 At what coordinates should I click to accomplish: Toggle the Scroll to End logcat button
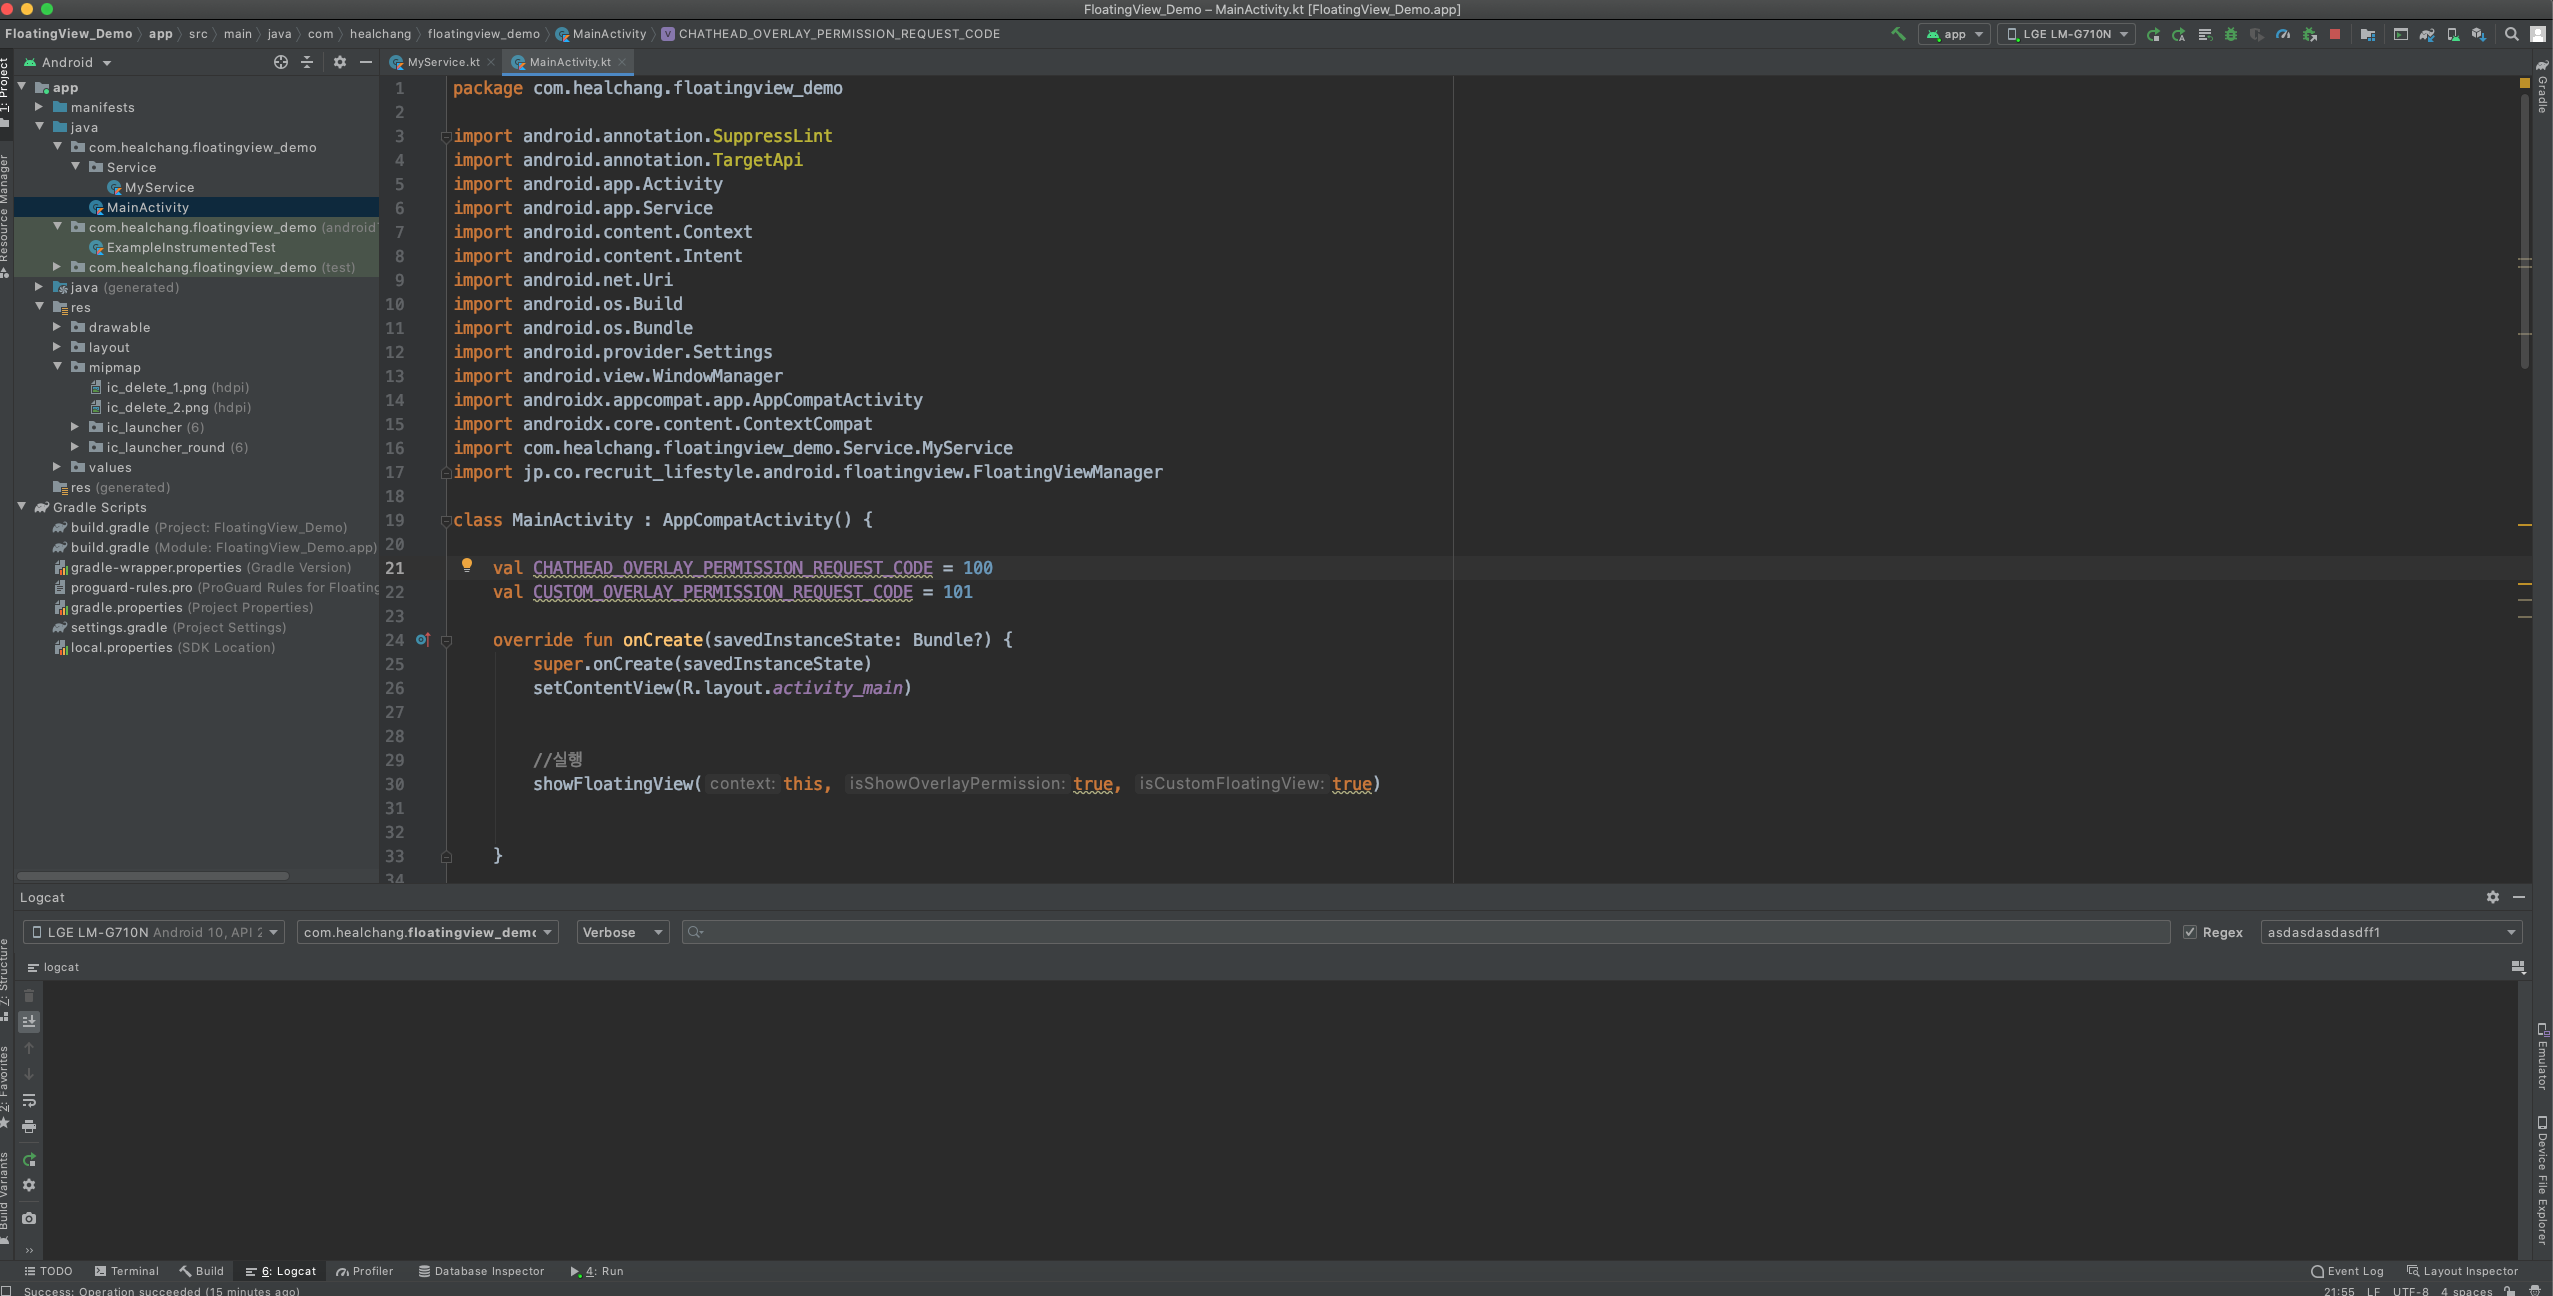point(29,1021)
